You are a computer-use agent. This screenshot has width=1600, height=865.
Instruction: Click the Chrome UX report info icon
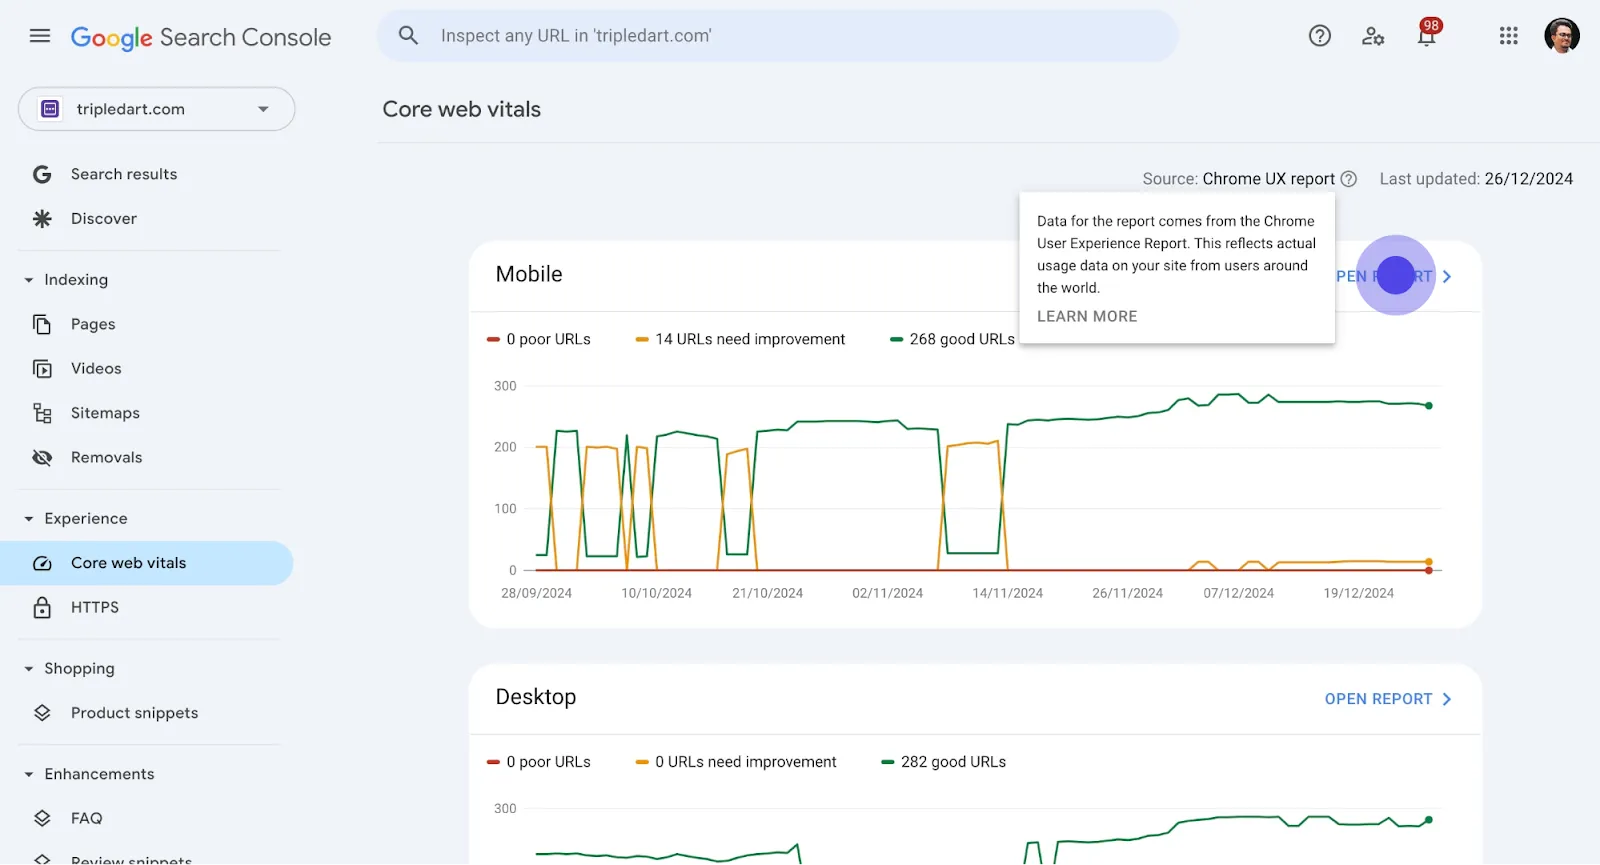(x=1348, y=179)
